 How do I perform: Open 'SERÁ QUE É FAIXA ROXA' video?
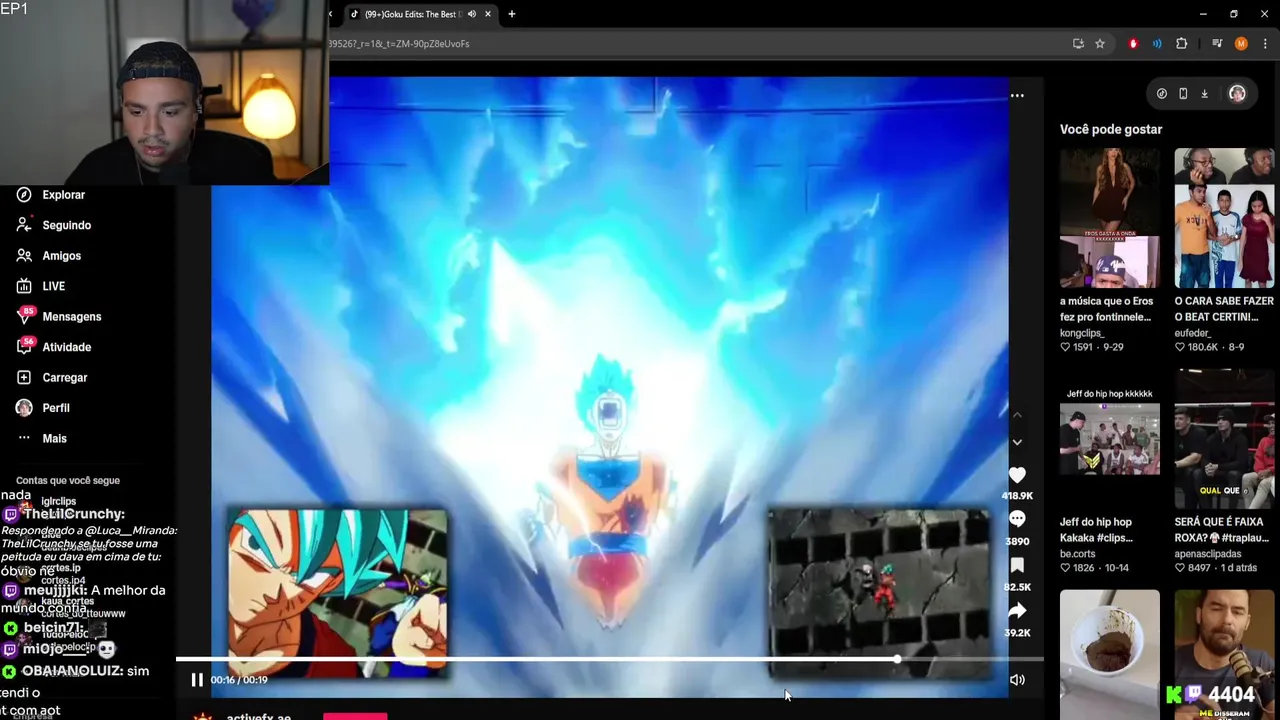tap(1224, 439)
